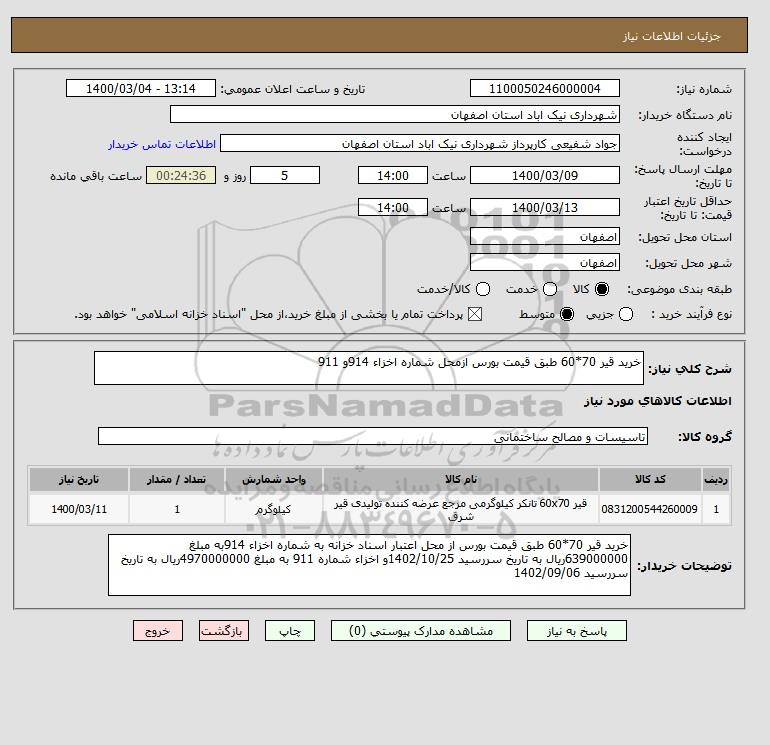
Task: Choose the متوسط purchase type radio
Action: [567, 314]
